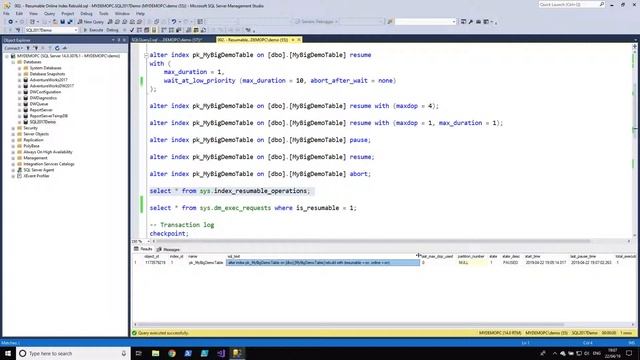This screenshot has width=640, height=360.
Task: Expand the SQL Server Agent node
Action: (x=13, y=170)
